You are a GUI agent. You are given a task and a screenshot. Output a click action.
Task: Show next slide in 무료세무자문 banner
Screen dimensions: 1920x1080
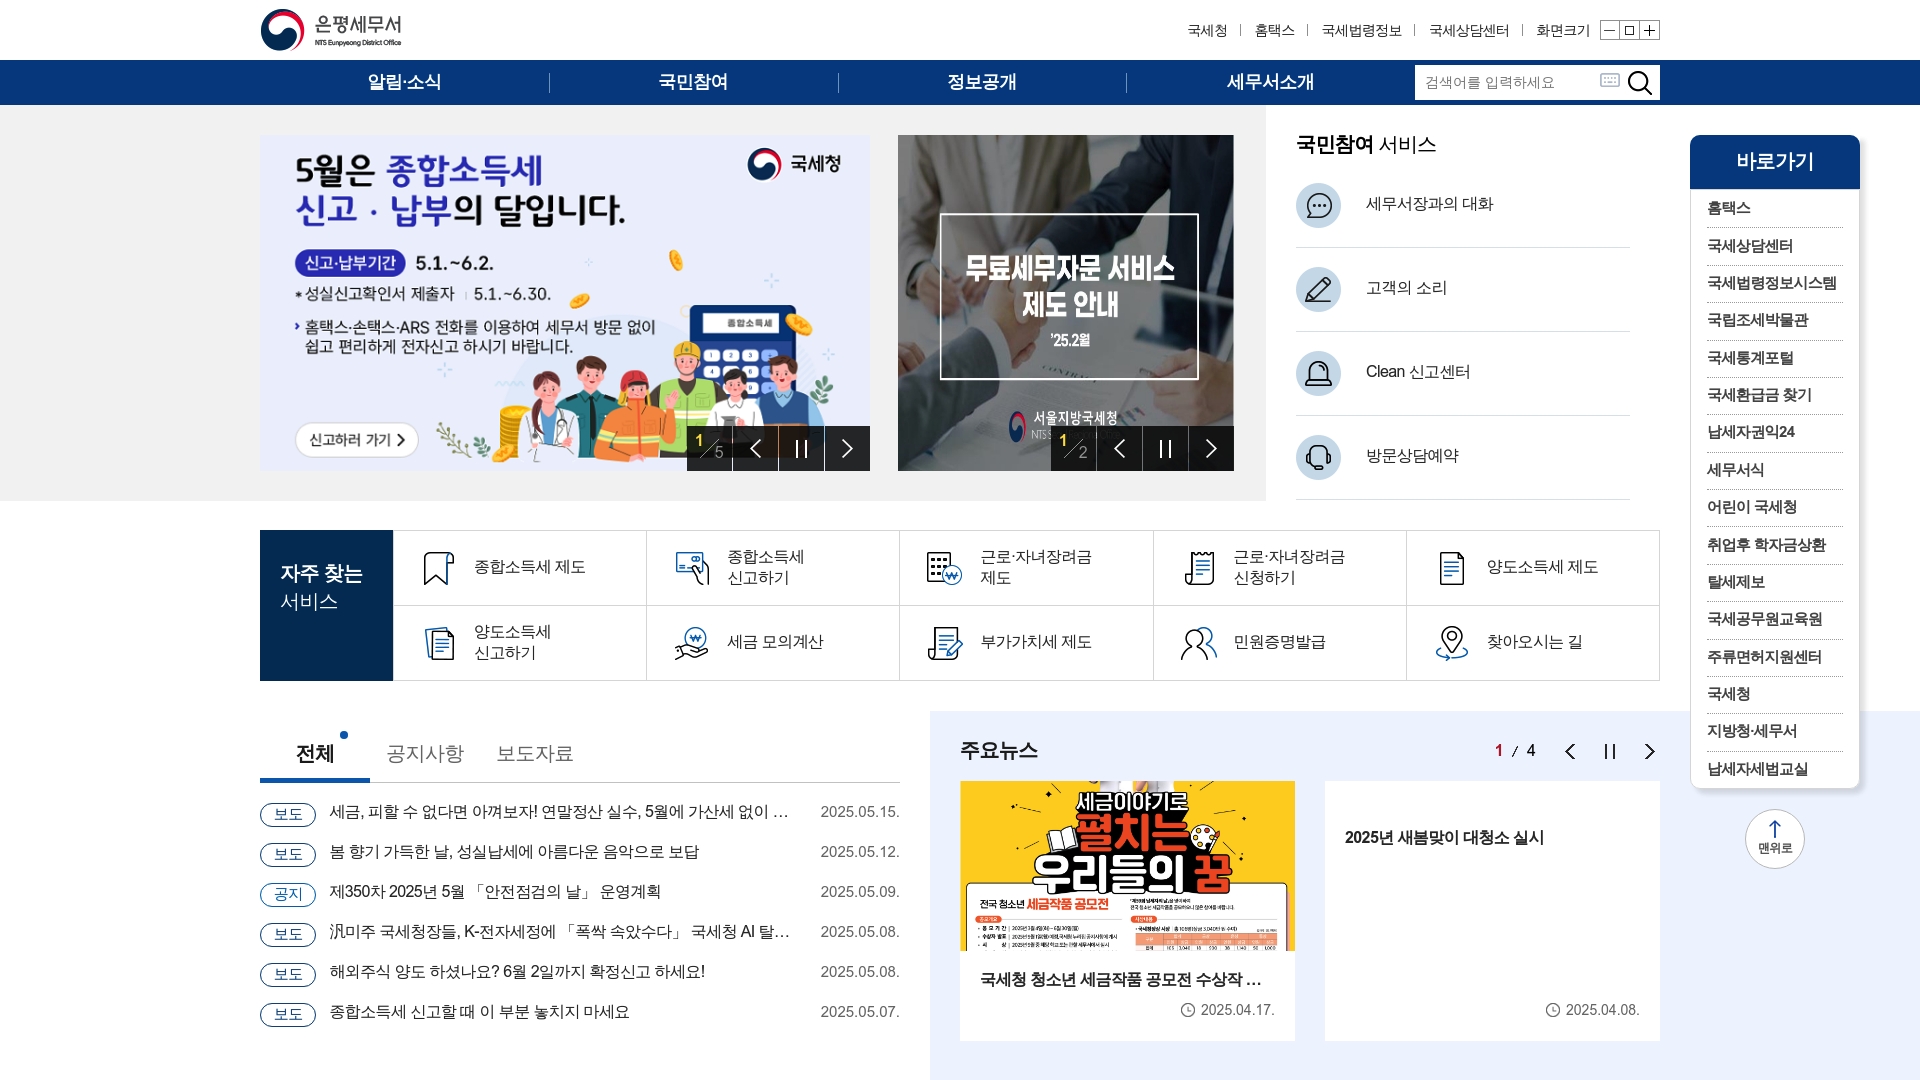point(1211,448)
